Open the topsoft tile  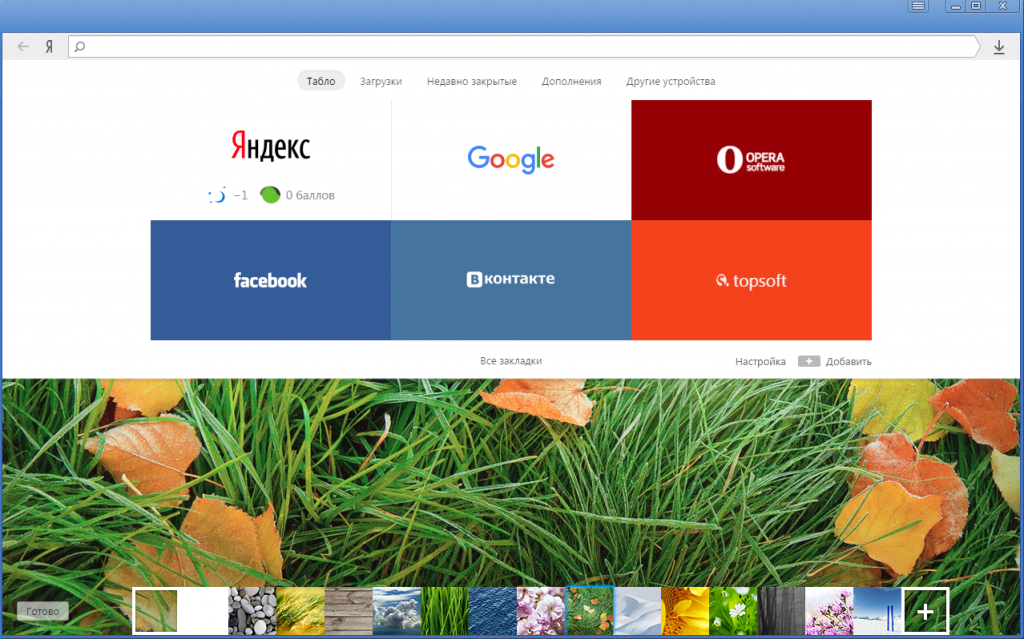pyautogui.click(x=751, y=280)
